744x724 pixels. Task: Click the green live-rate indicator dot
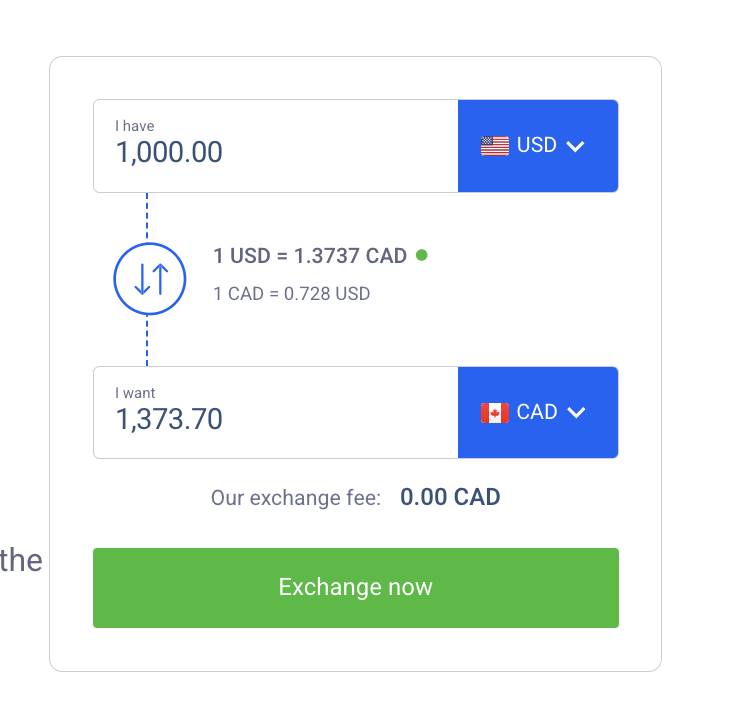tap(421, 255)
